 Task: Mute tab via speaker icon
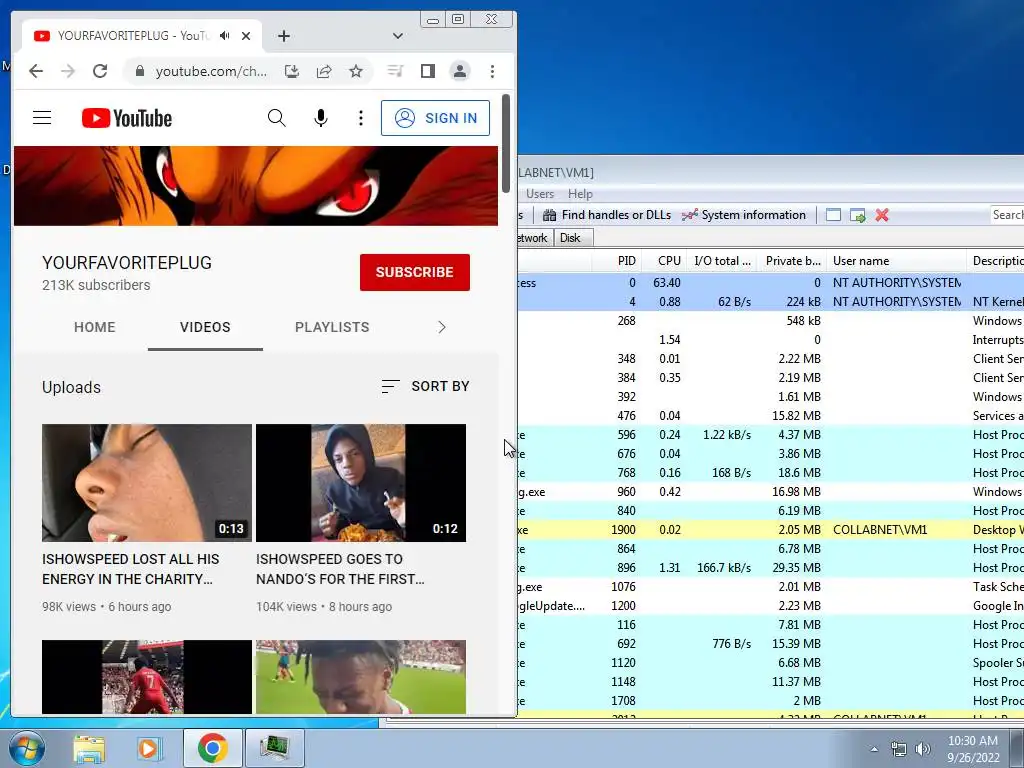(x=225, y=36)
